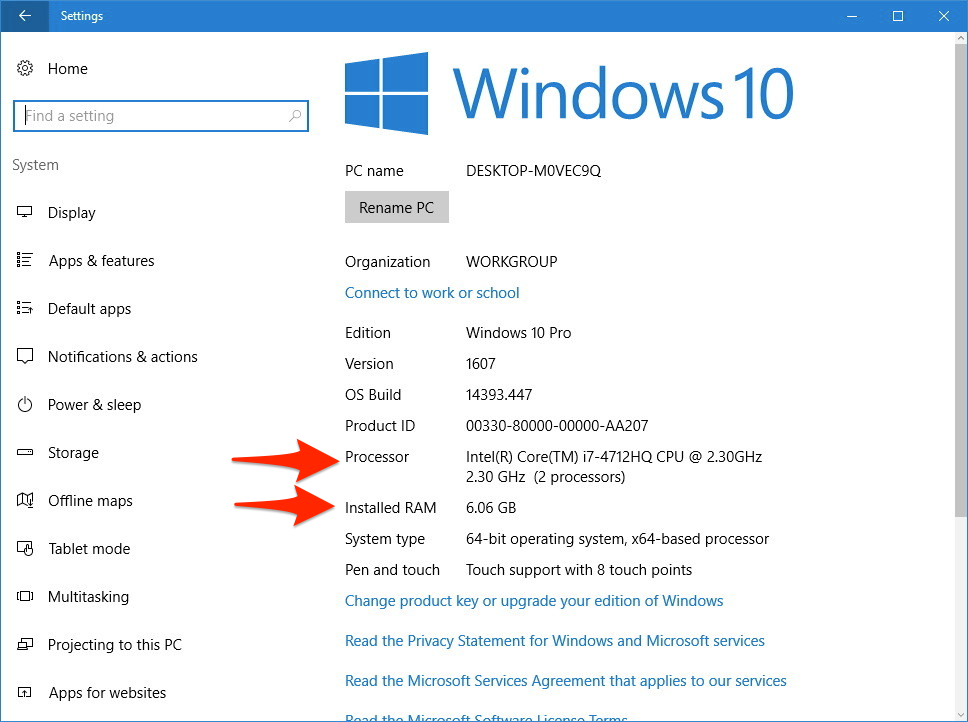Click Change product key or upgrade link
The width and height of the screenshot is (968, 722).
click(534, 601)
